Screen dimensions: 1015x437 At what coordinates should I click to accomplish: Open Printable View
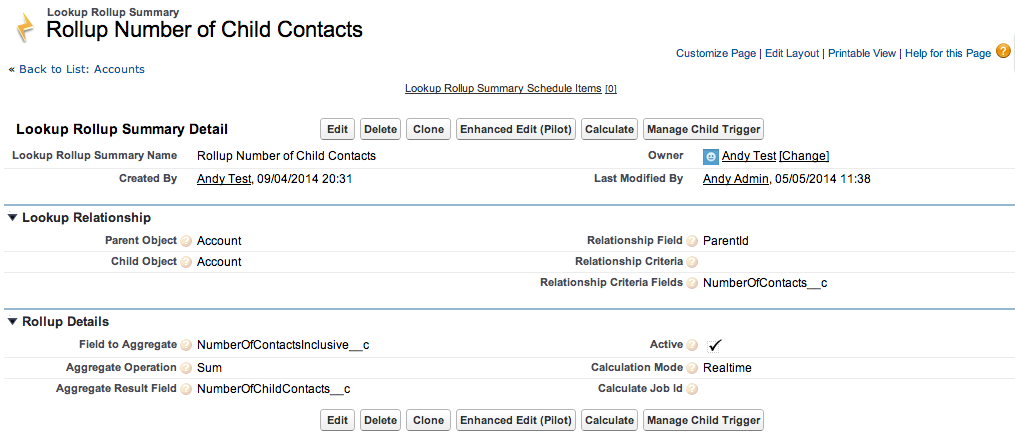click(862, 54)
